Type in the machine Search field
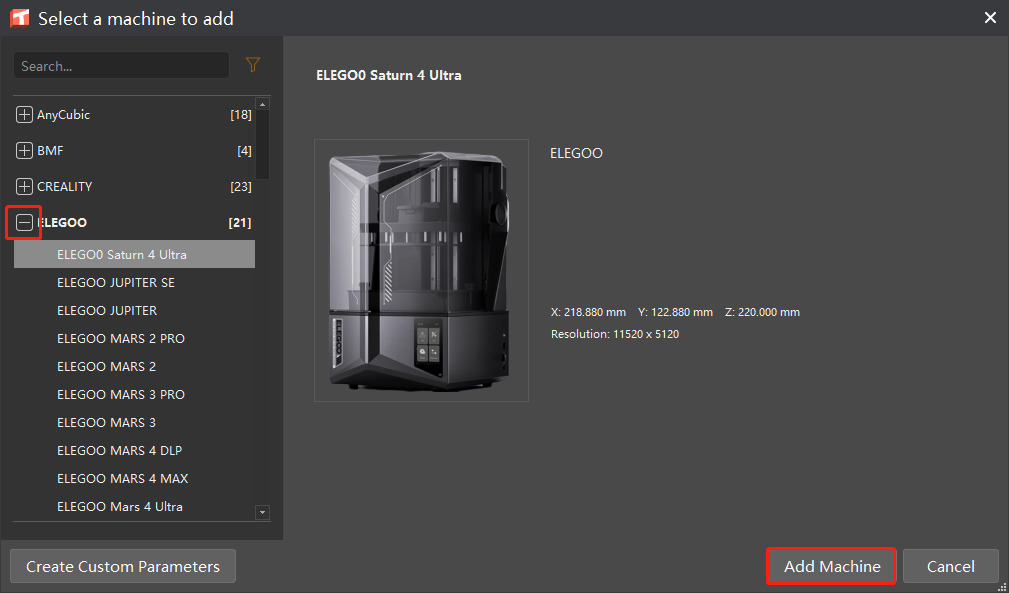This screenshot has width=1009, height=593. pyautogui.click(x=120, y=66)
